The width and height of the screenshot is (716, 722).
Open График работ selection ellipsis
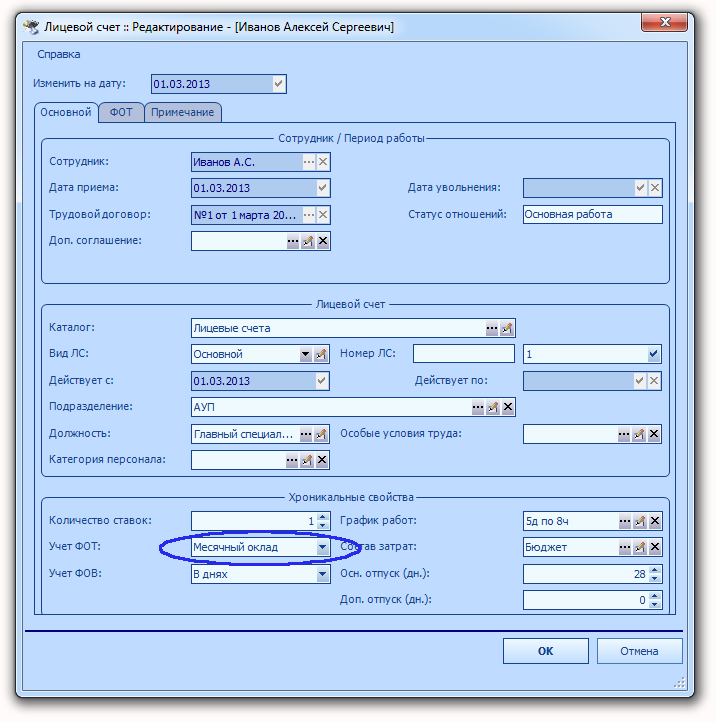(x=624, y=521)
